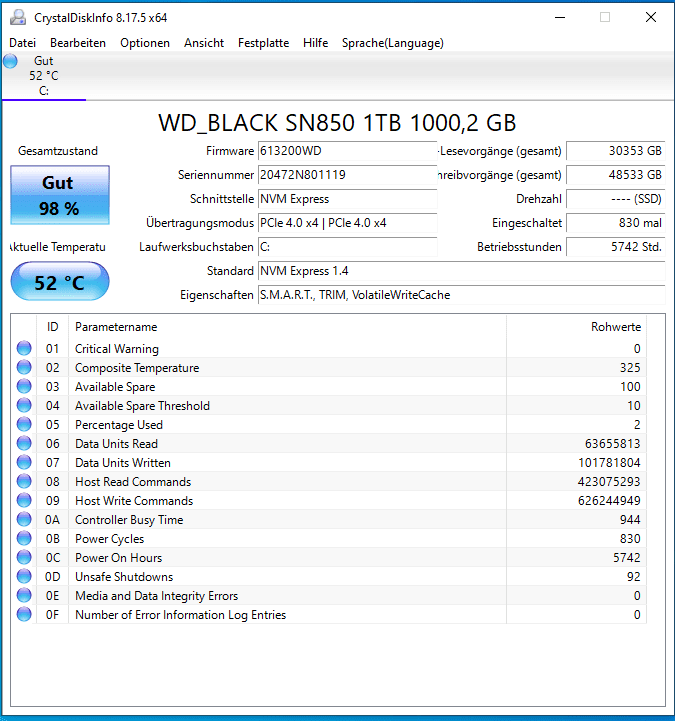Viewport: 675px width, 721px height.
Task: Click the Lesevorgänge value 30353 GB
Action: point(615,151)
